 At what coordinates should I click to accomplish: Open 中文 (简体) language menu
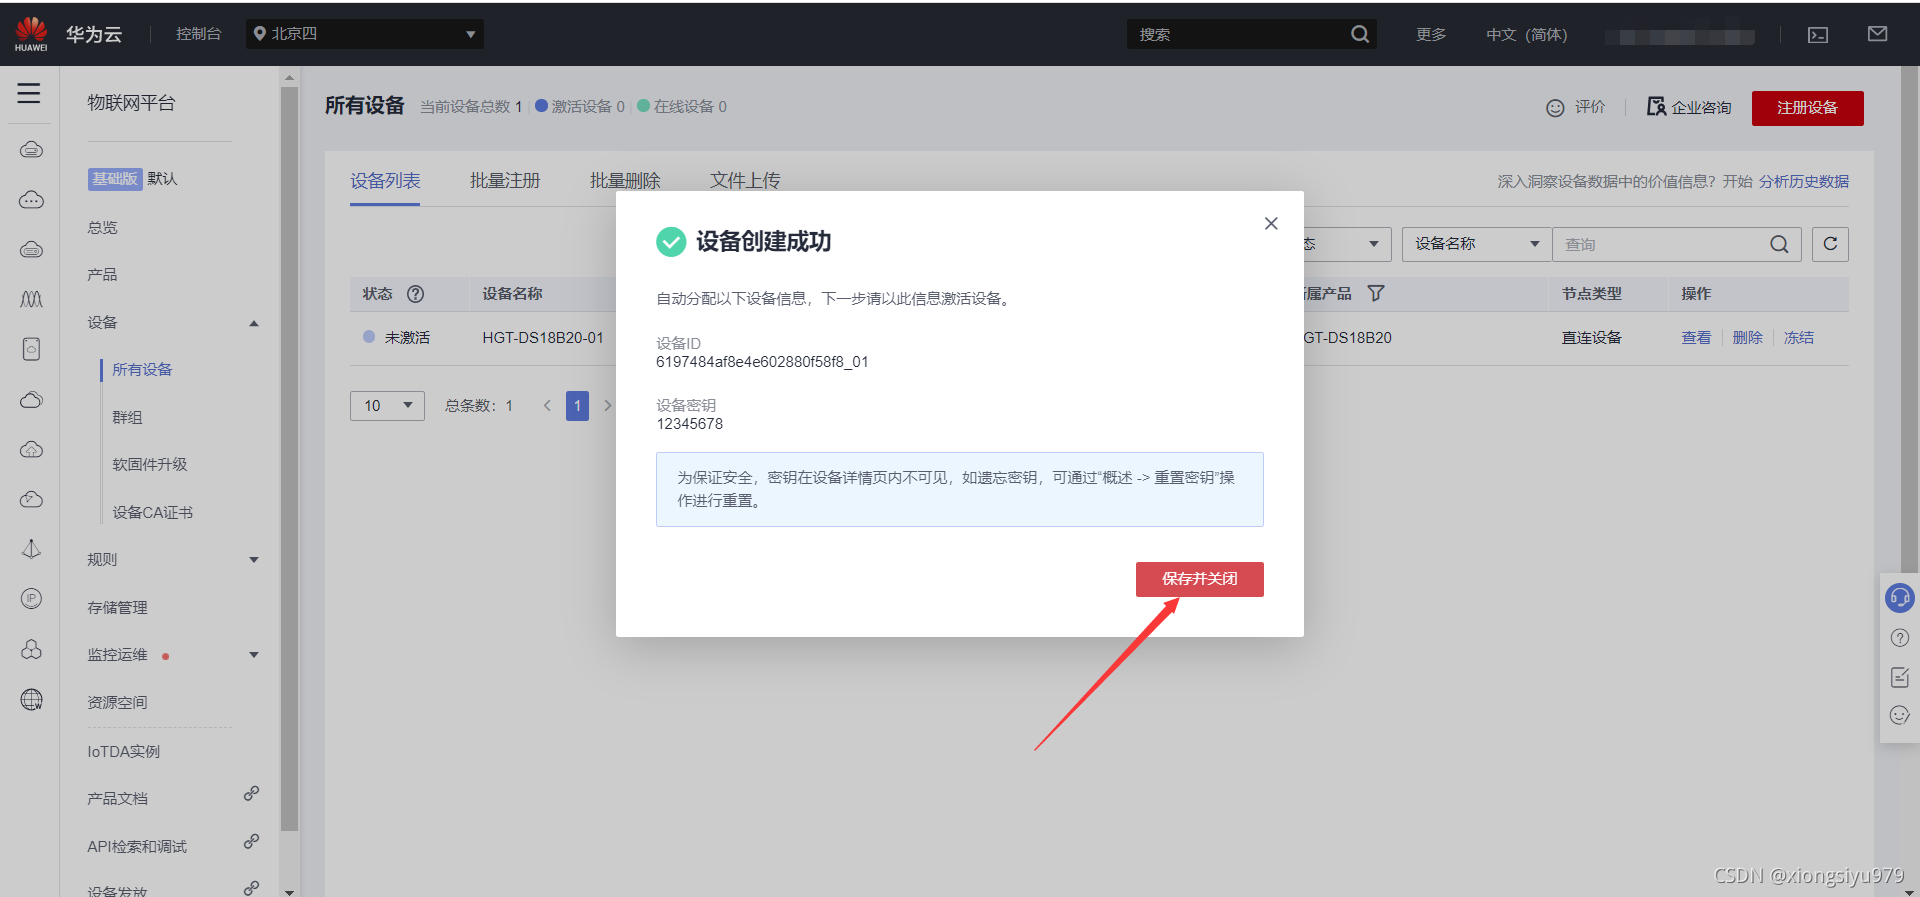point(1526,35)
